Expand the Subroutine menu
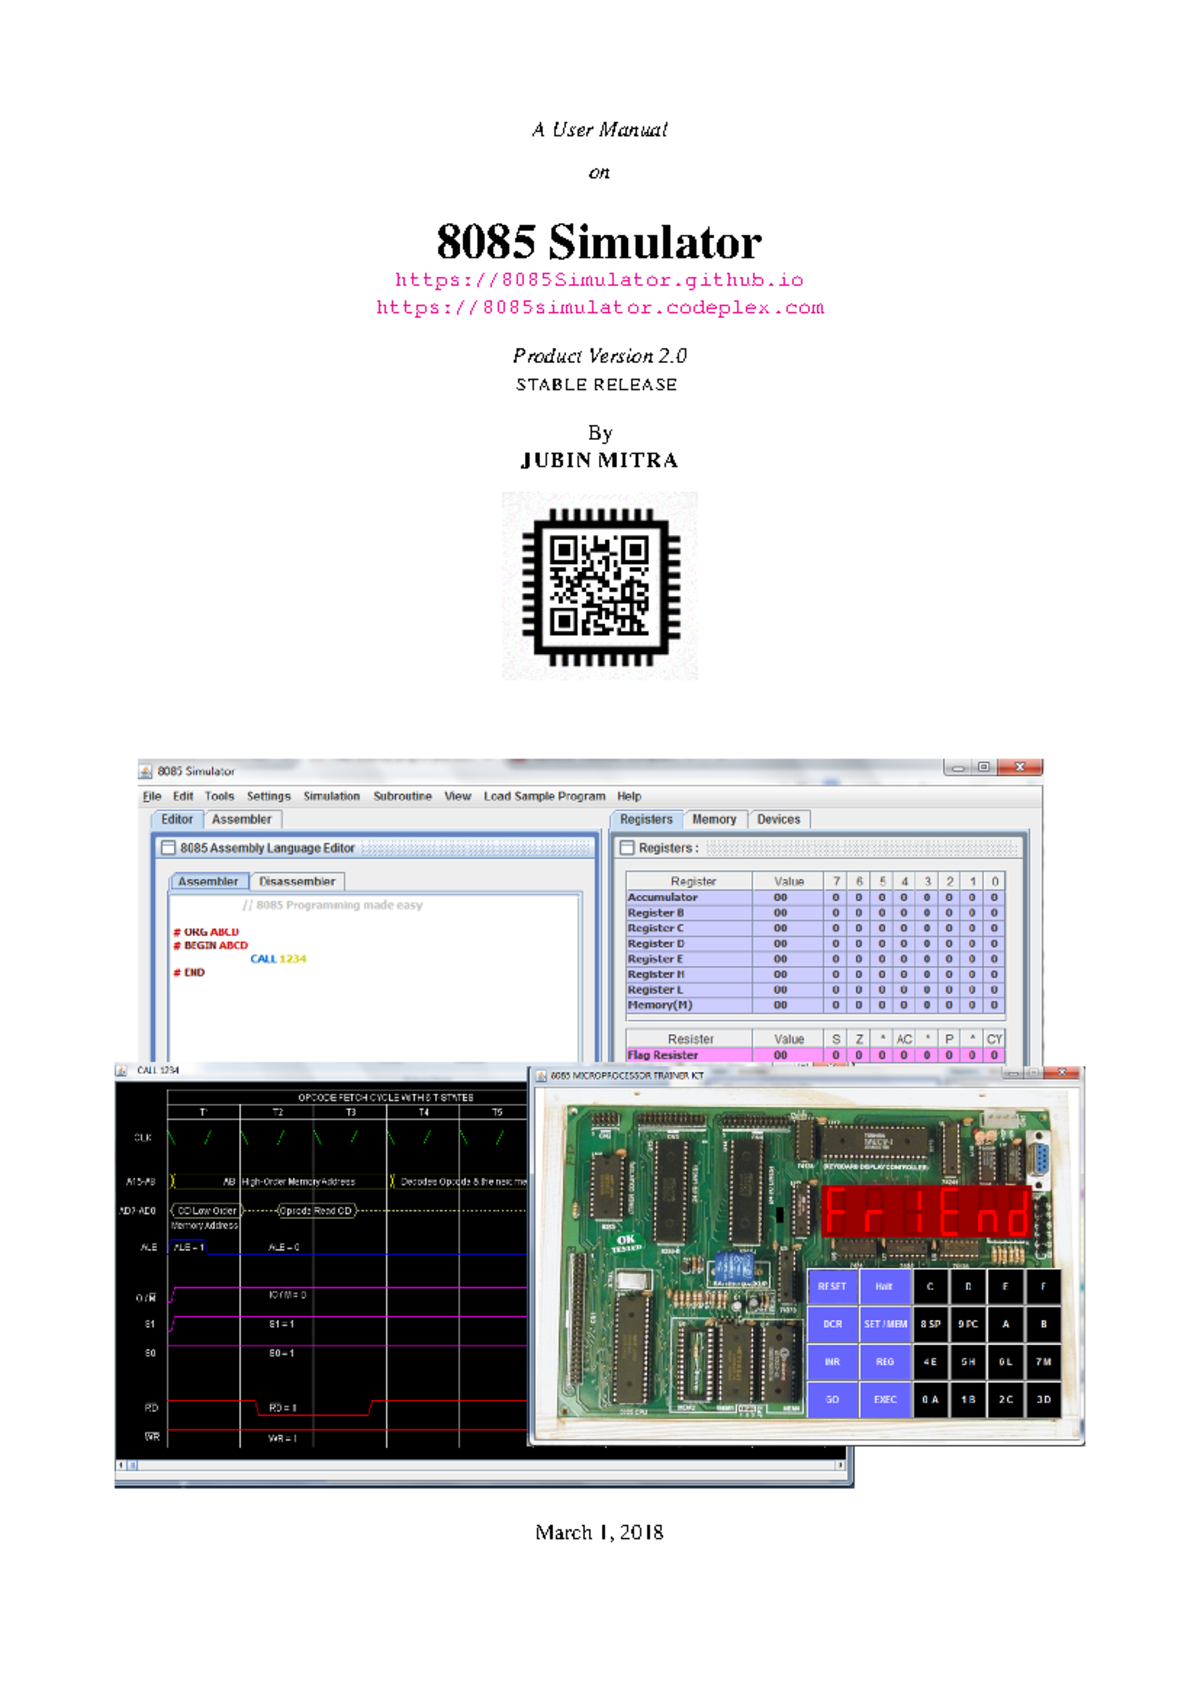The height and width of the screenshot is (1696, 1200). pos(402,796)
